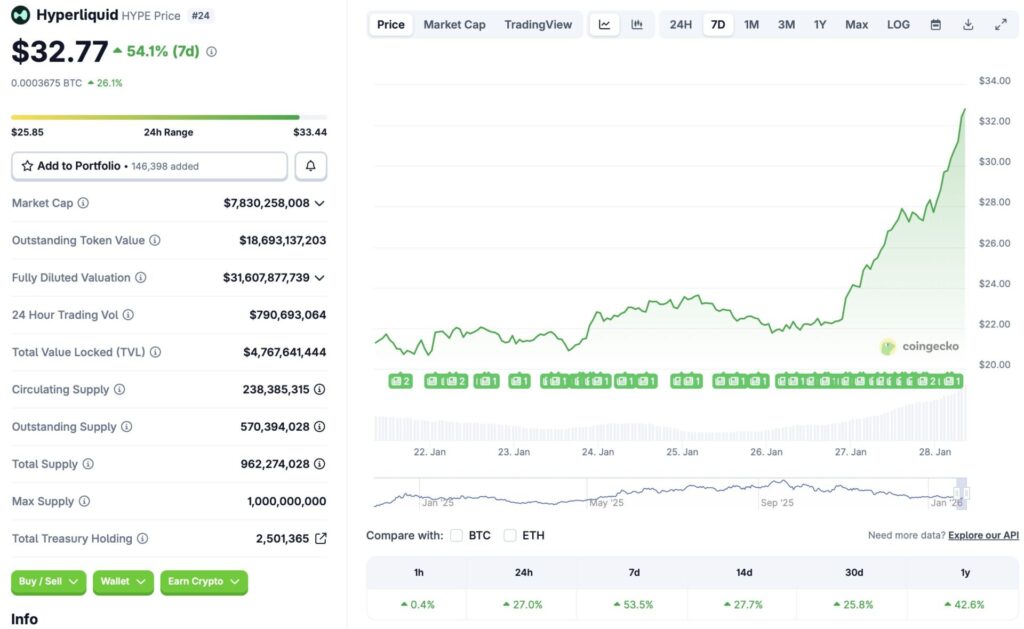
Task: Click Add to Portfolio button
Action: 149,166
